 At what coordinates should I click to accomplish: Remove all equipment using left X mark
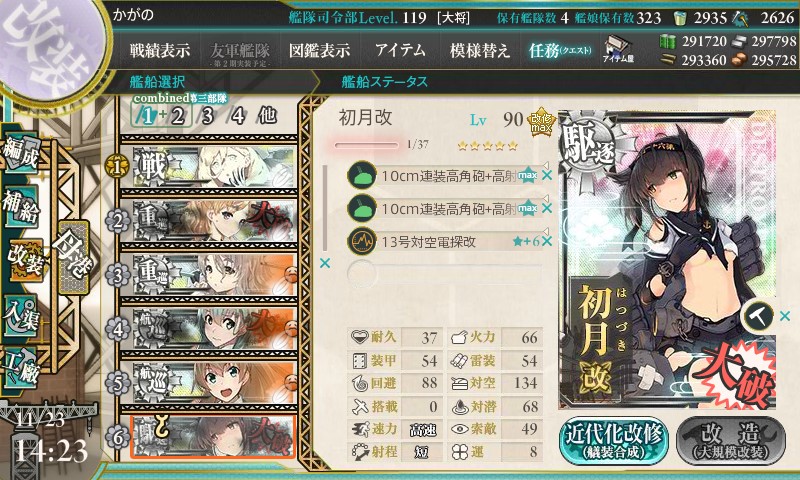tap(324, 263)
